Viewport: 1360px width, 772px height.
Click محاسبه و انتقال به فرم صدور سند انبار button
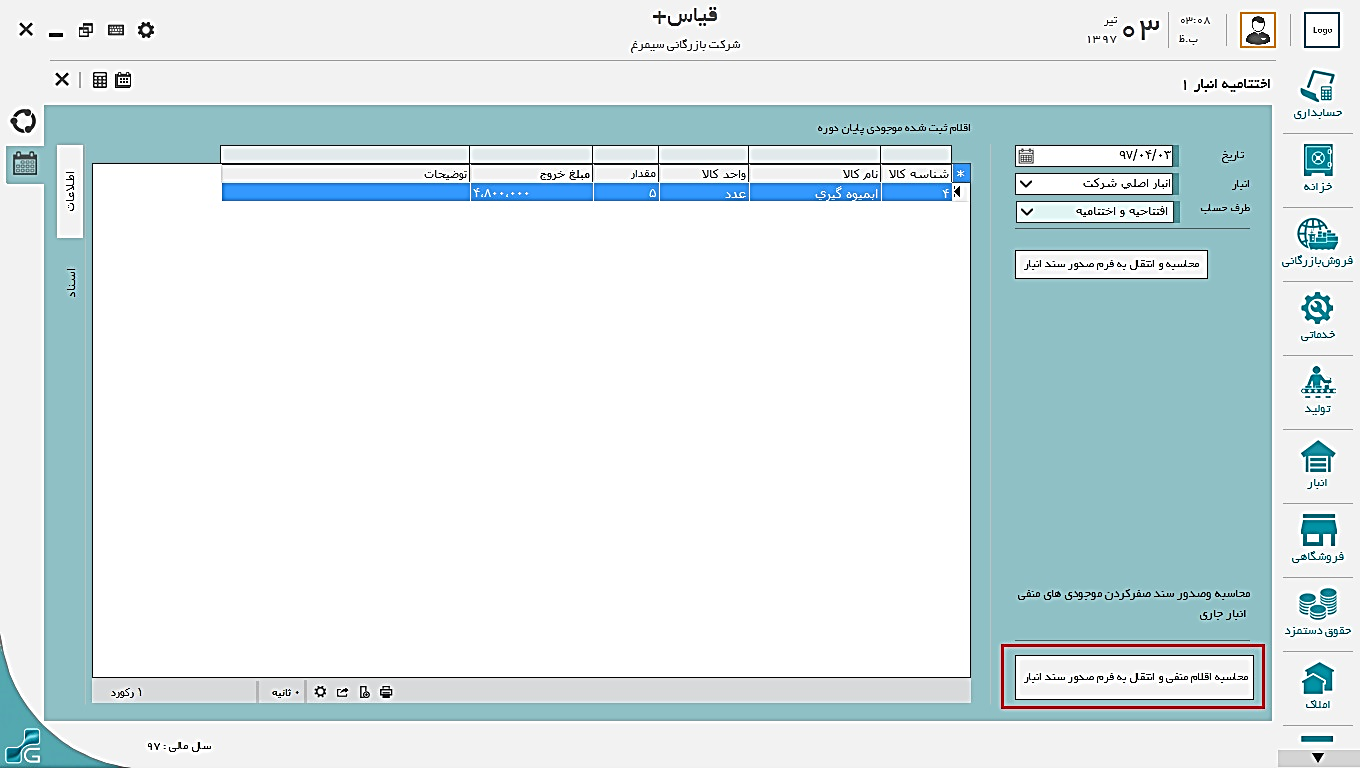tap(1111, 264)
